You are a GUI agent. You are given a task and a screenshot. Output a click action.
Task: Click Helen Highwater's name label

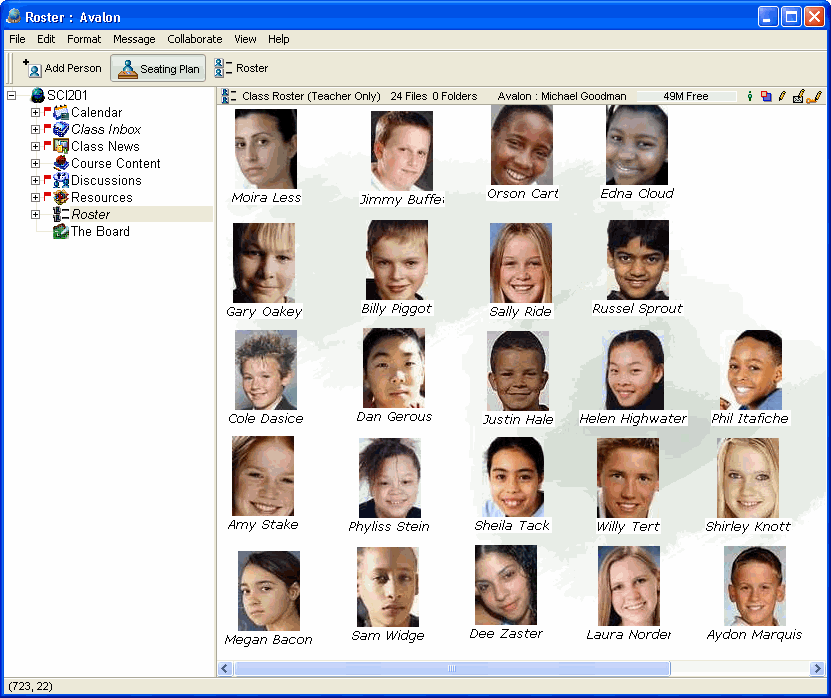633,419
